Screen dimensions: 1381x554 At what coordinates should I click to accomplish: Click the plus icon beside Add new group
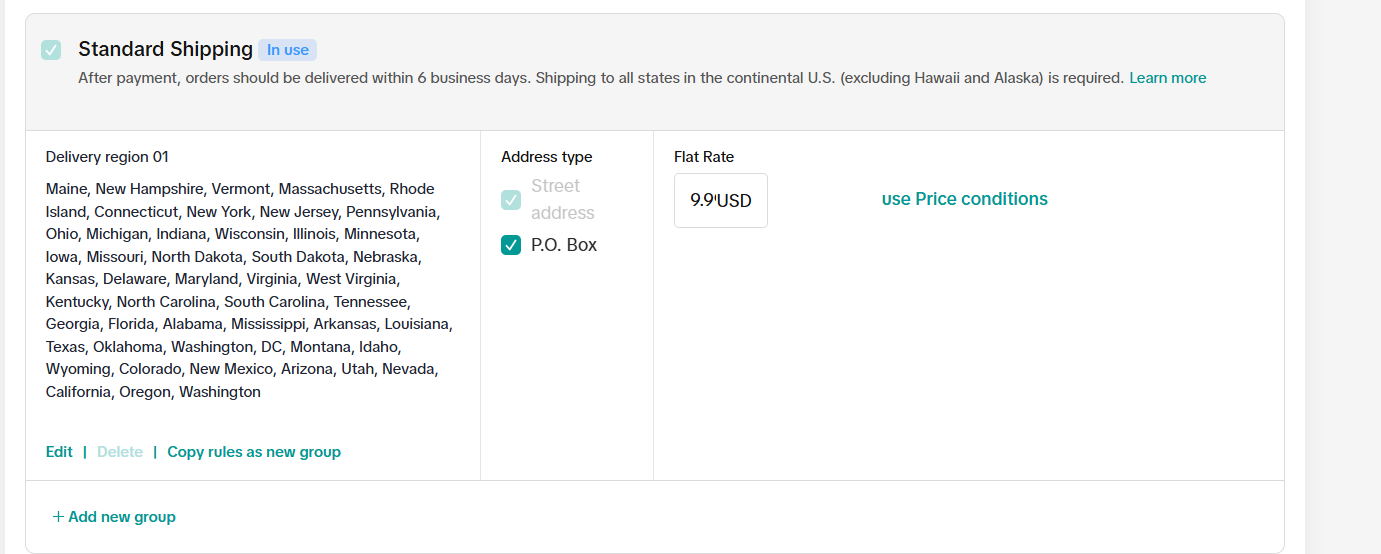click(58, 517)
